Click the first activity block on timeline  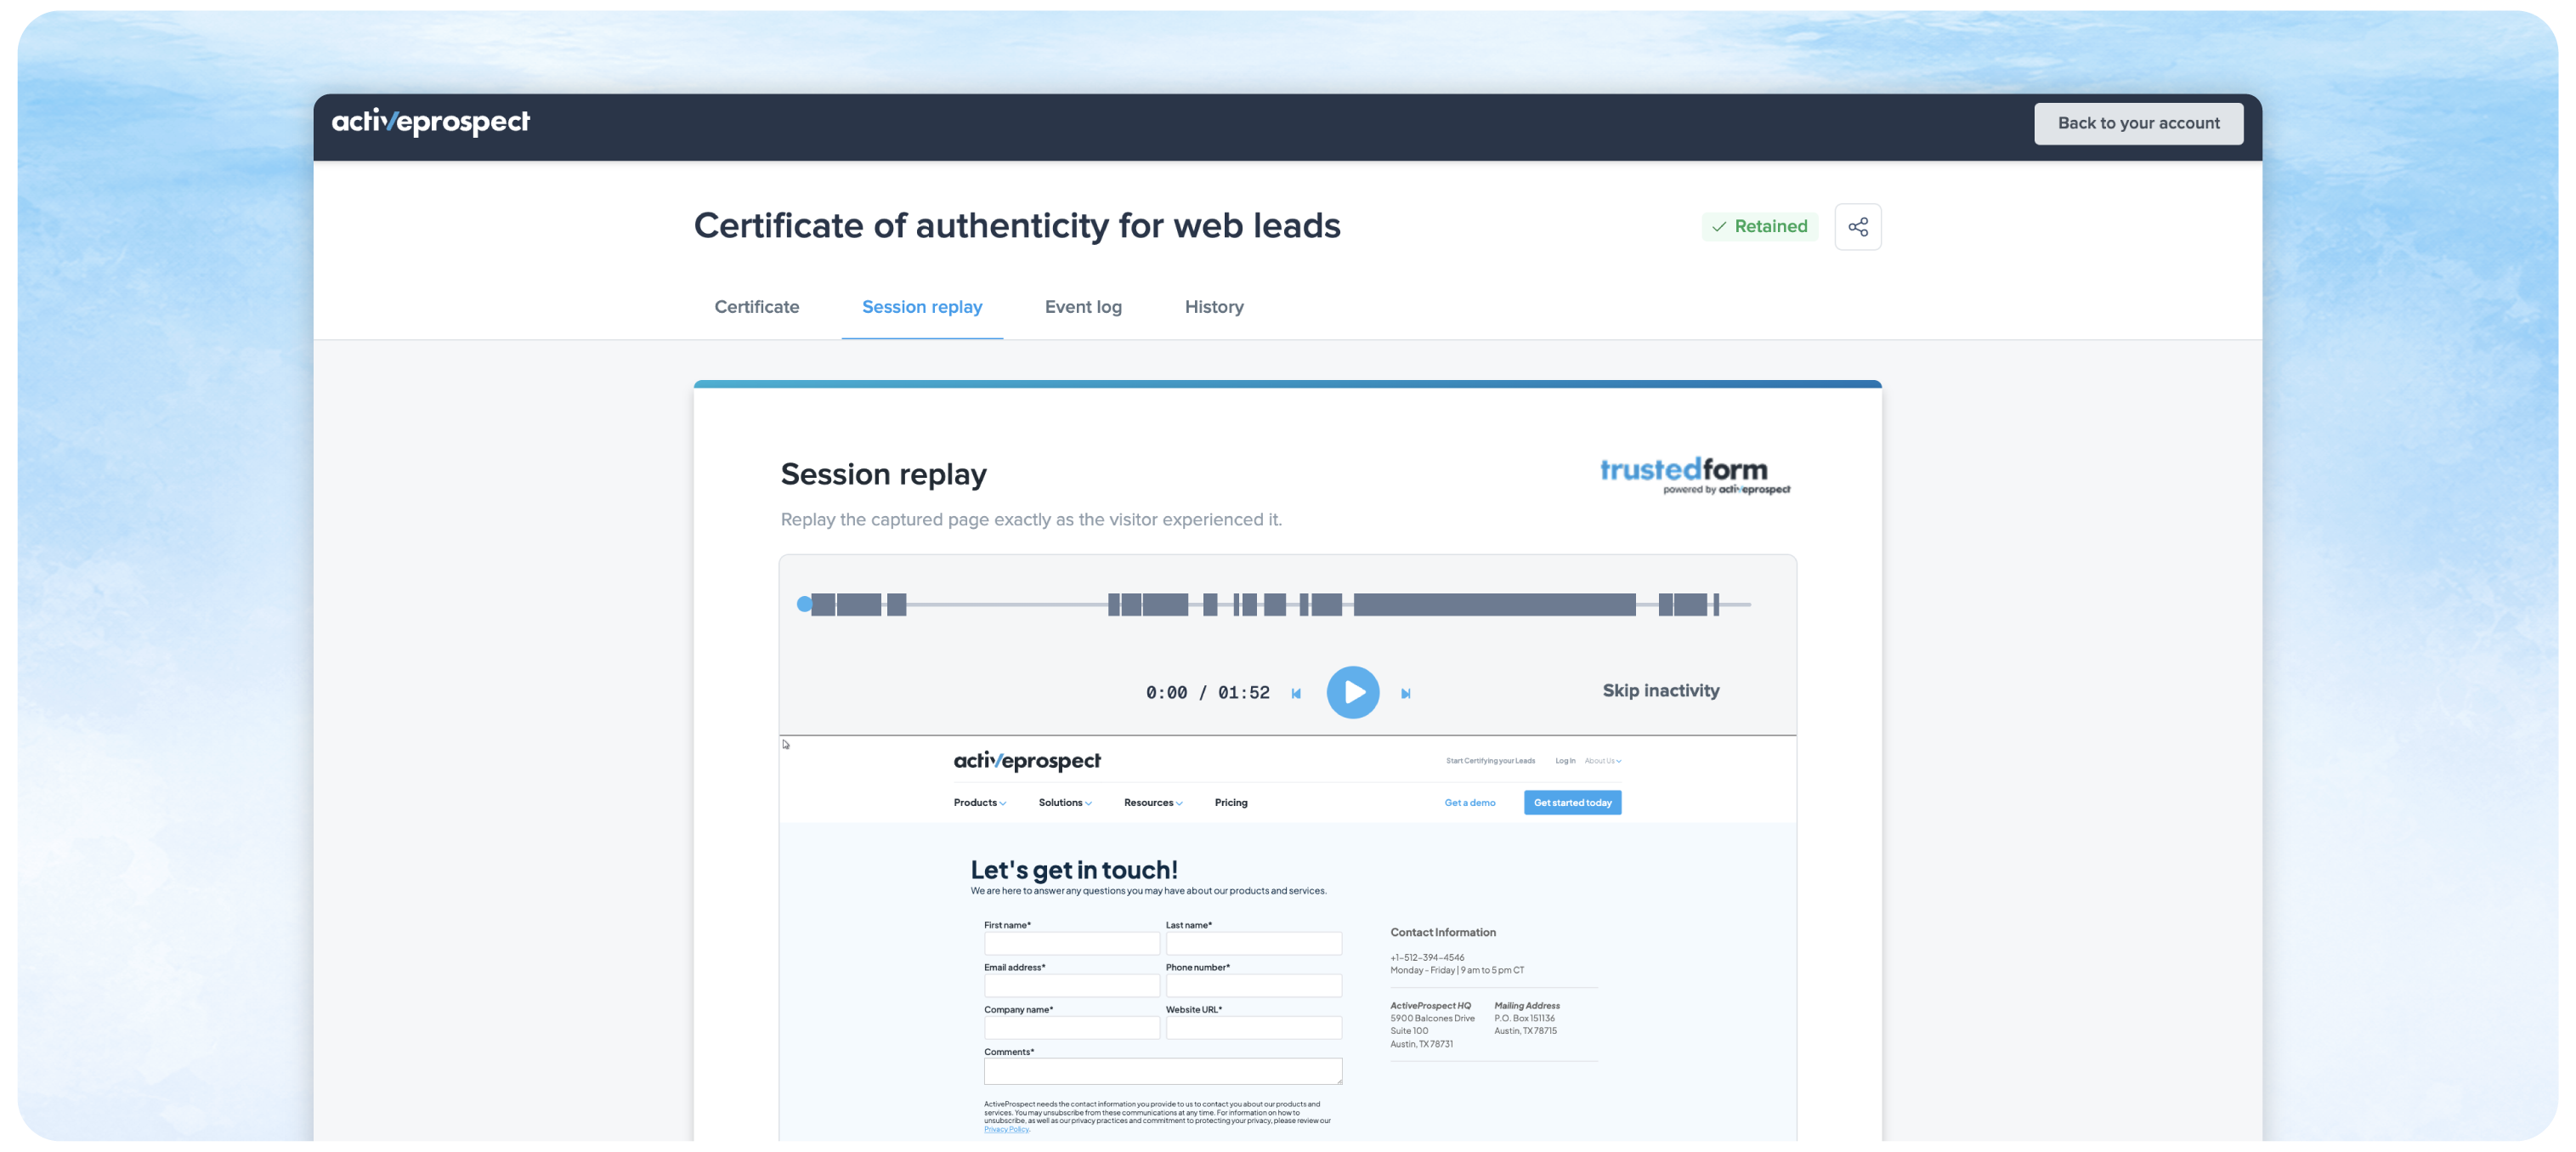point(822,604)
